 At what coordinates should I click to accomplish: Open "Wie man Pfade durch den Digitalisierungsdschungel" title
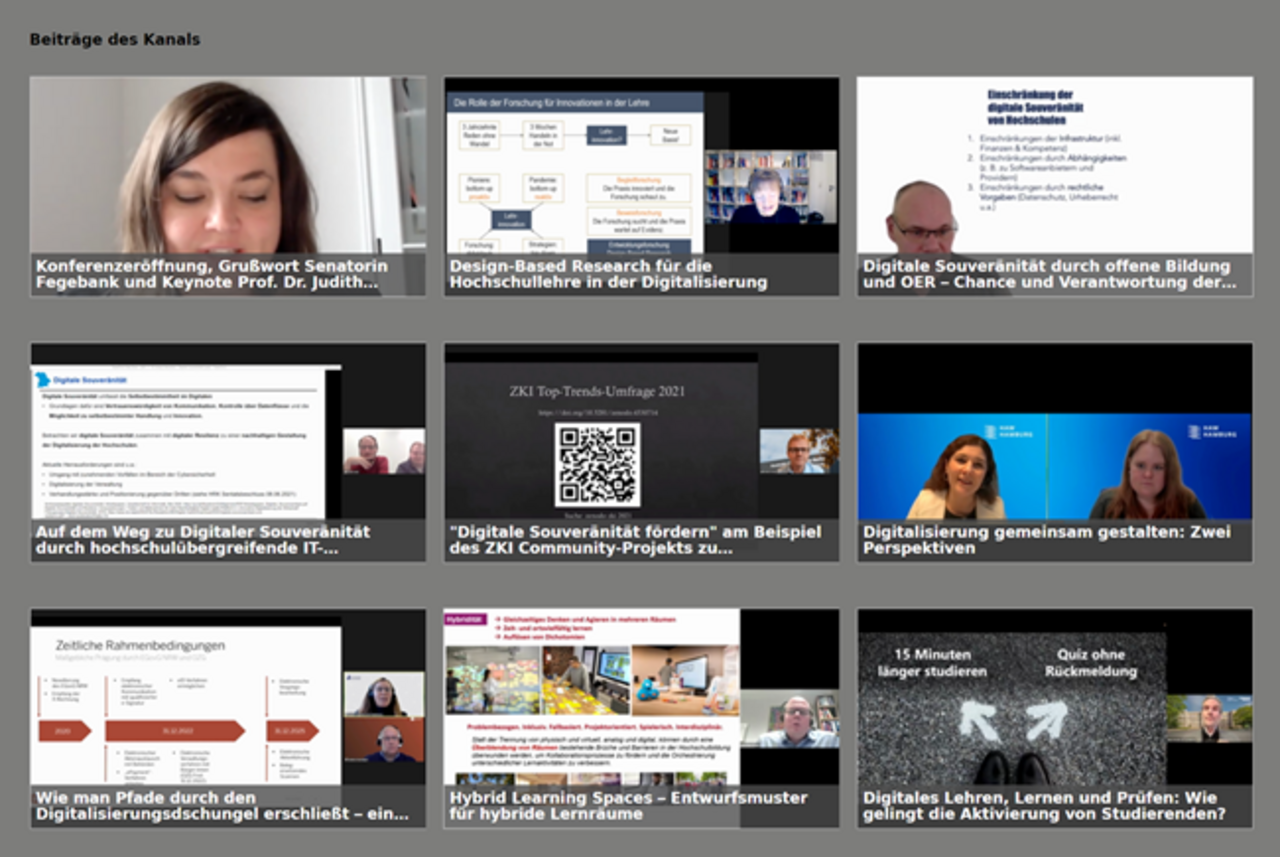point(222,806)
